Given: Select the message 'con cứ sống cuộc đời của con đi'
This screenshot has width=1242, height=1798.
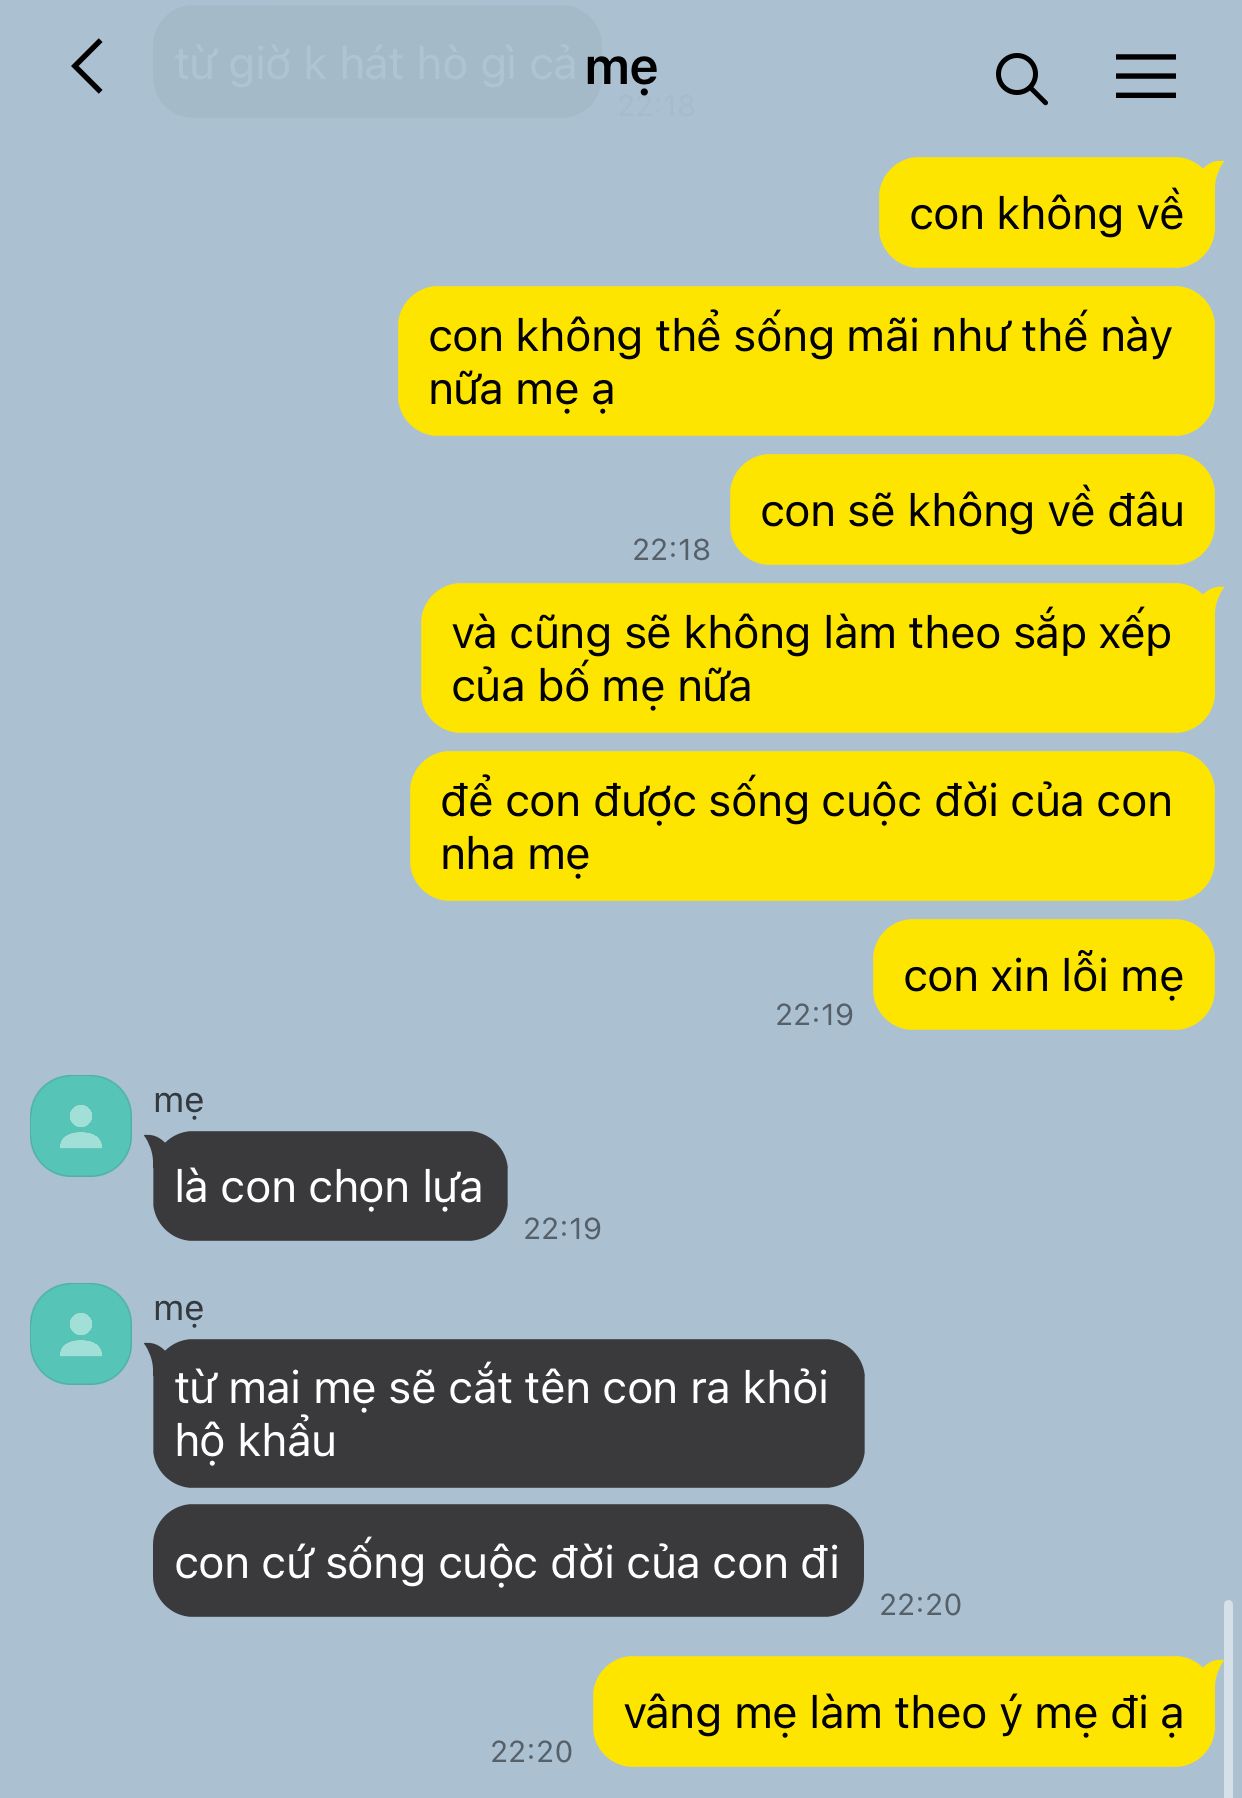Looking at the screenshot, I should click(x=508, y=1561).
